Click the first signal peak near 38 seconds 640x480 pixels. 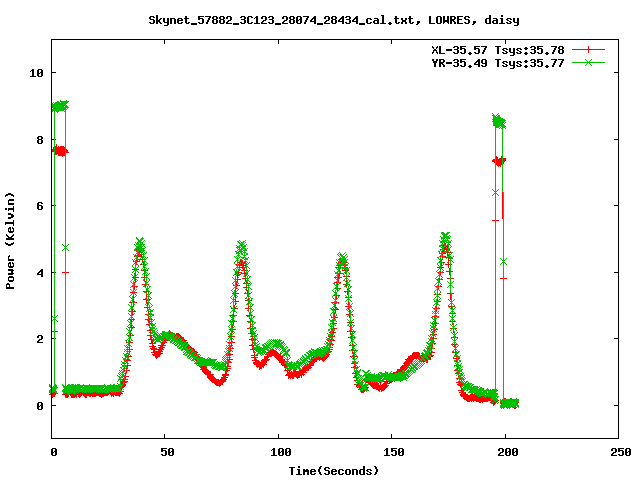pos(140,242)
